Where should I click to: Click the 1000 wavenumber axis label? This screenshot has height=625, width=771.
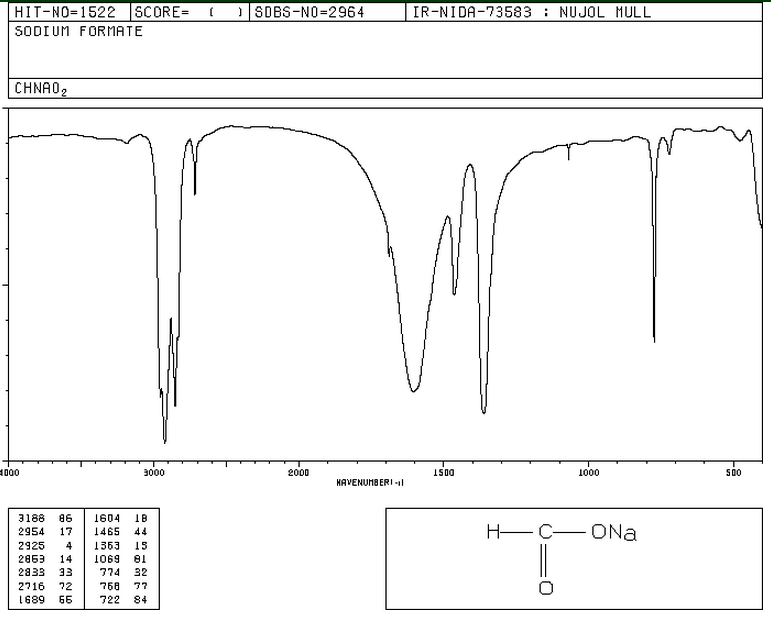(589, 473)
